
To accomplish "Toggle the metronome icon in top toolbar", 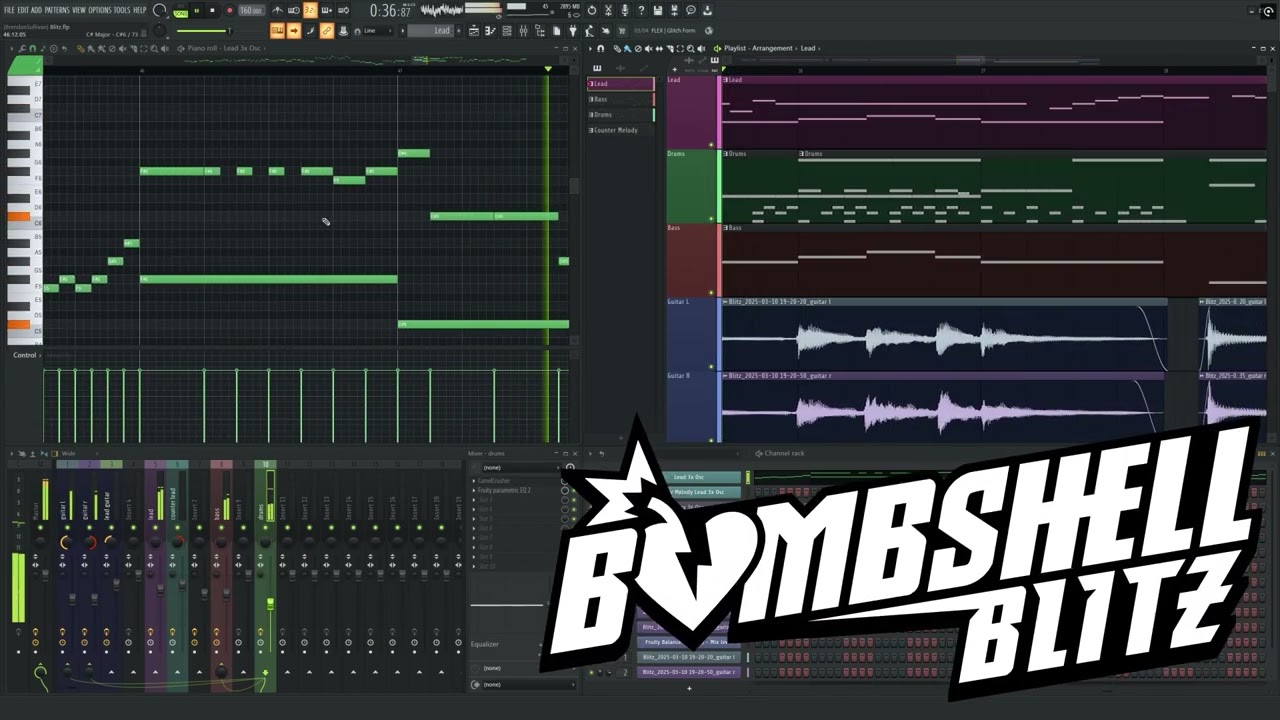I will tap(277, 10).
